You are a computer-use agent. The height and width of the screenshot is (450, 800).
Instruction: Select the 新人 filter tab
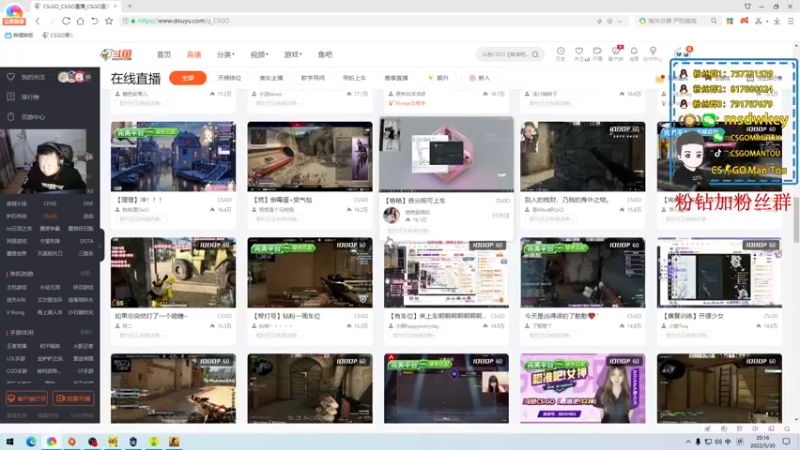480,78
